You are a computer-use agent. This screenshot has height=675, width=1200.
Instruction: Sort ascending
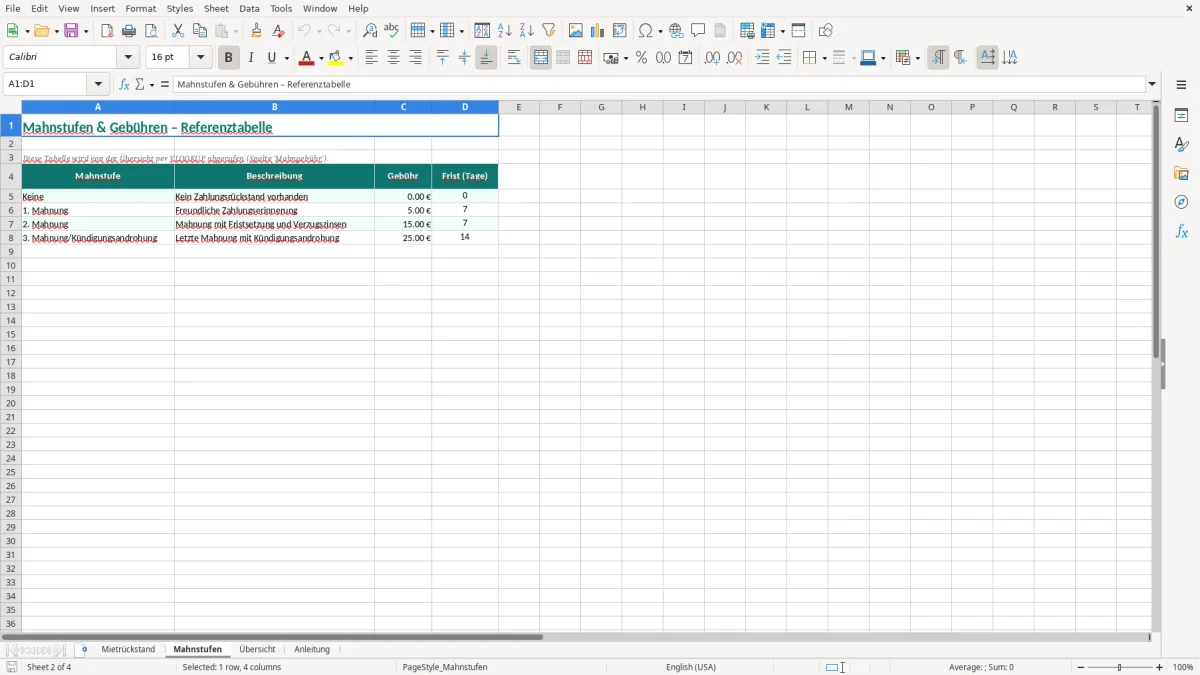504,31
